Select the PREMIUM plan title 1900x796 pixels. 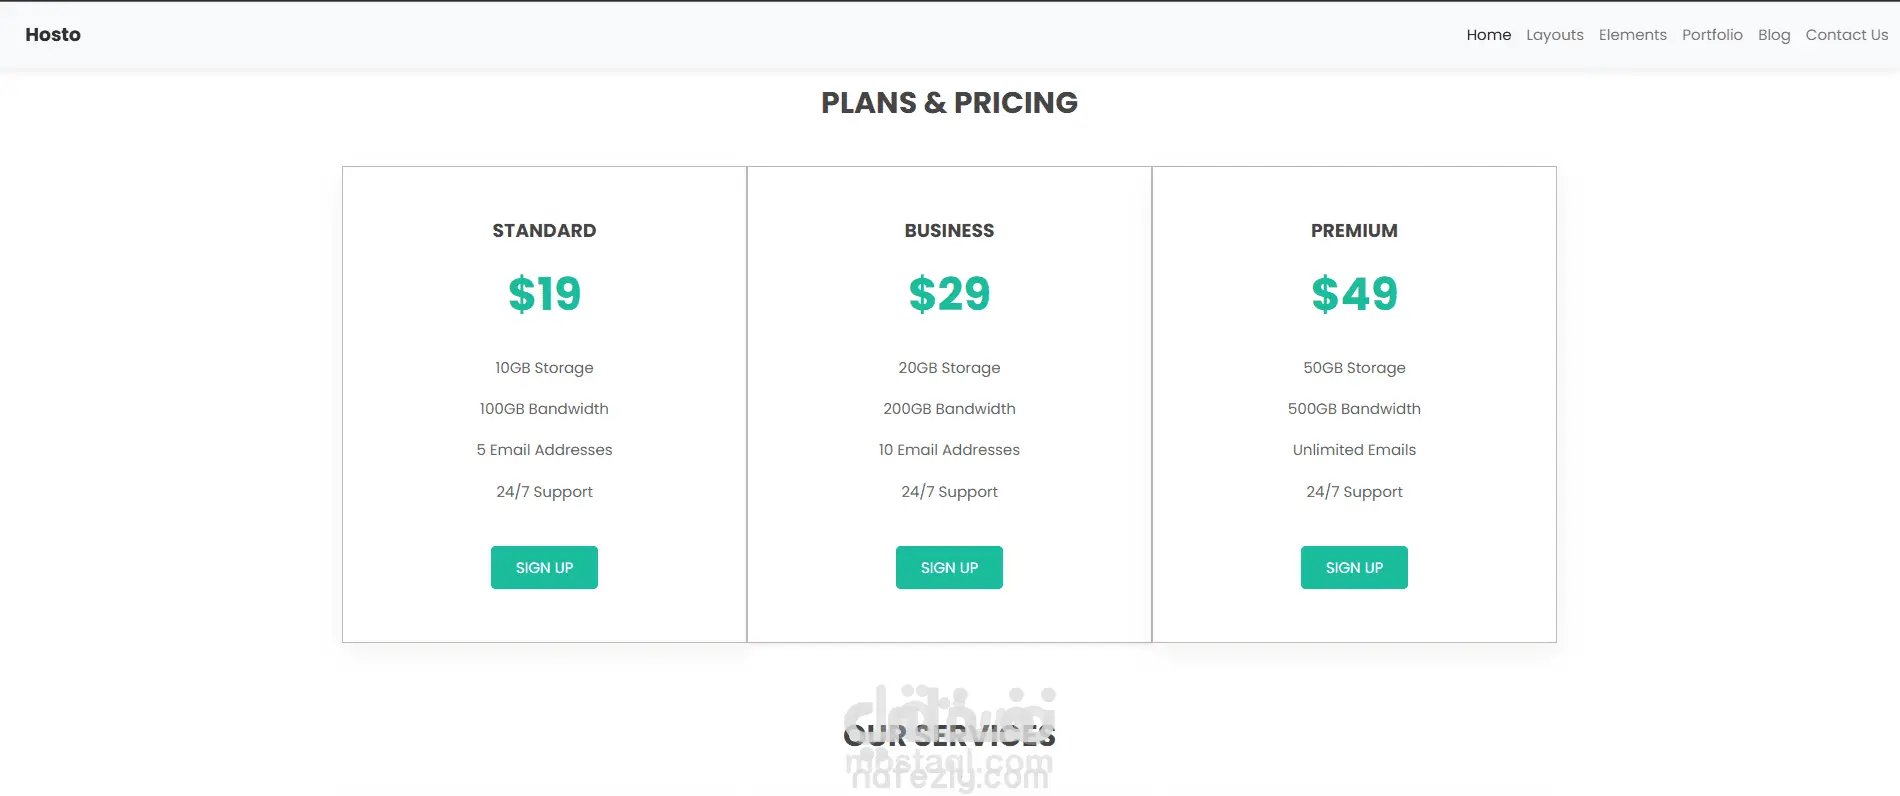click(x=1354, y=231)
